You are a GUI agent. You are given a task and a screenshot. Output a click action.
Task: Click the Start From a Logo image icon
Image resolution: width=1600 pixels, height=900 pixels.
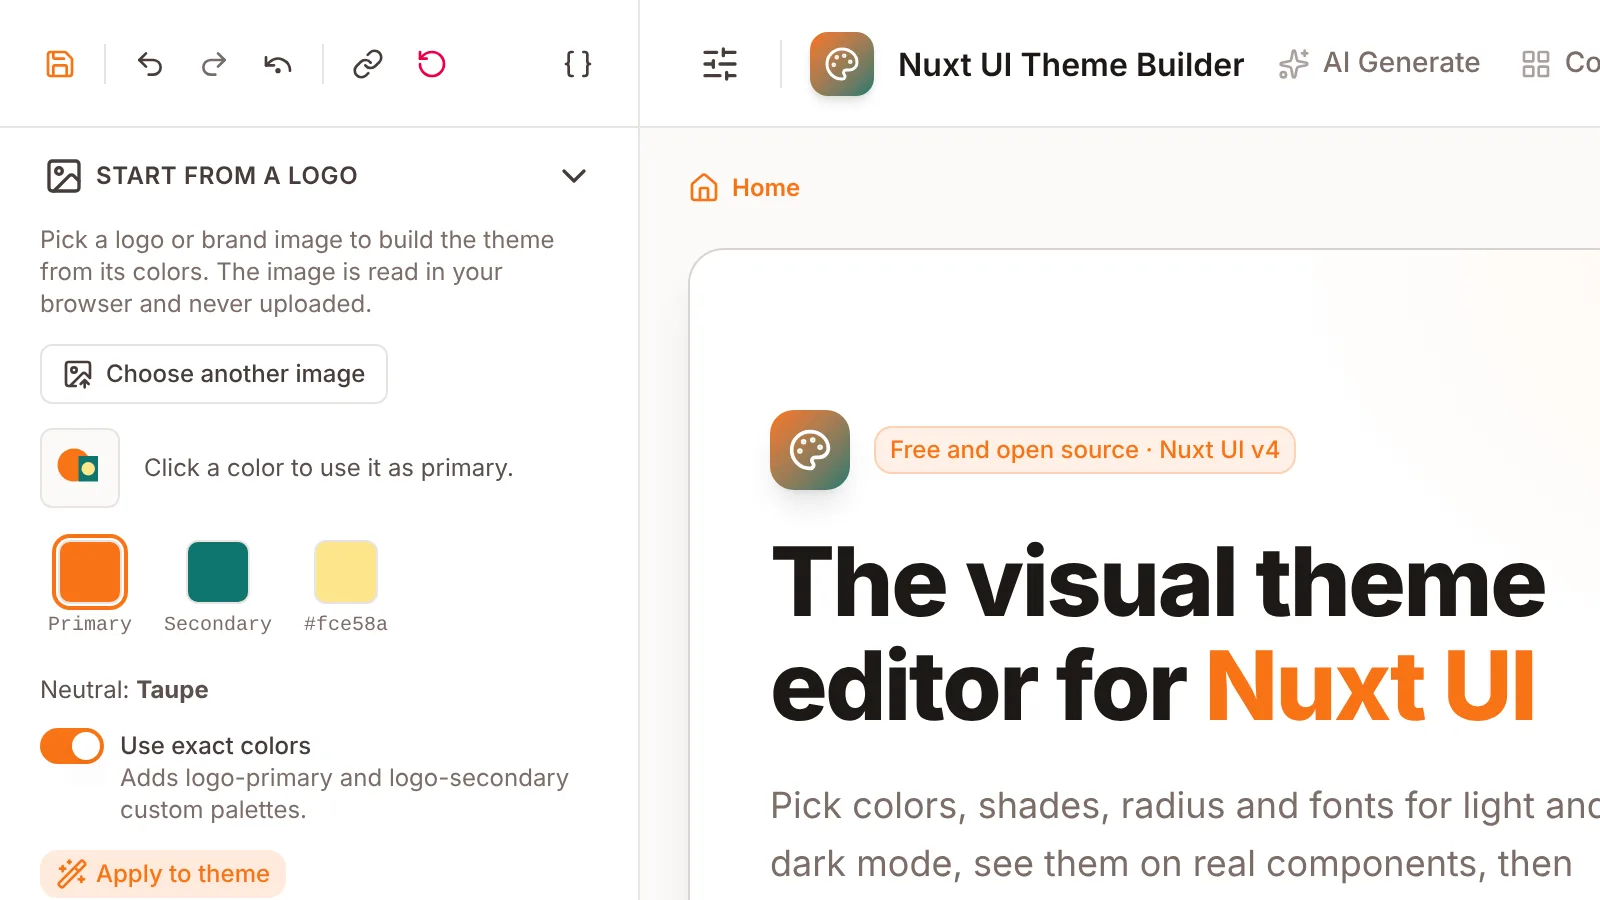coord(64,176)
